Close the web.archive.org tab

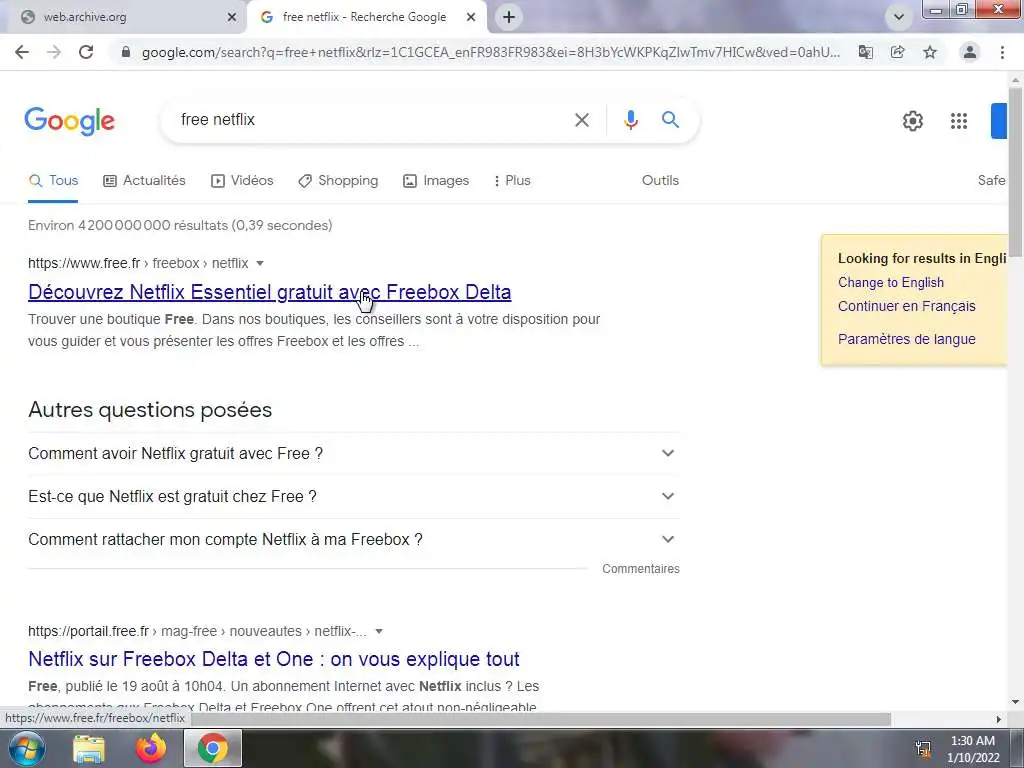(232, 18)
